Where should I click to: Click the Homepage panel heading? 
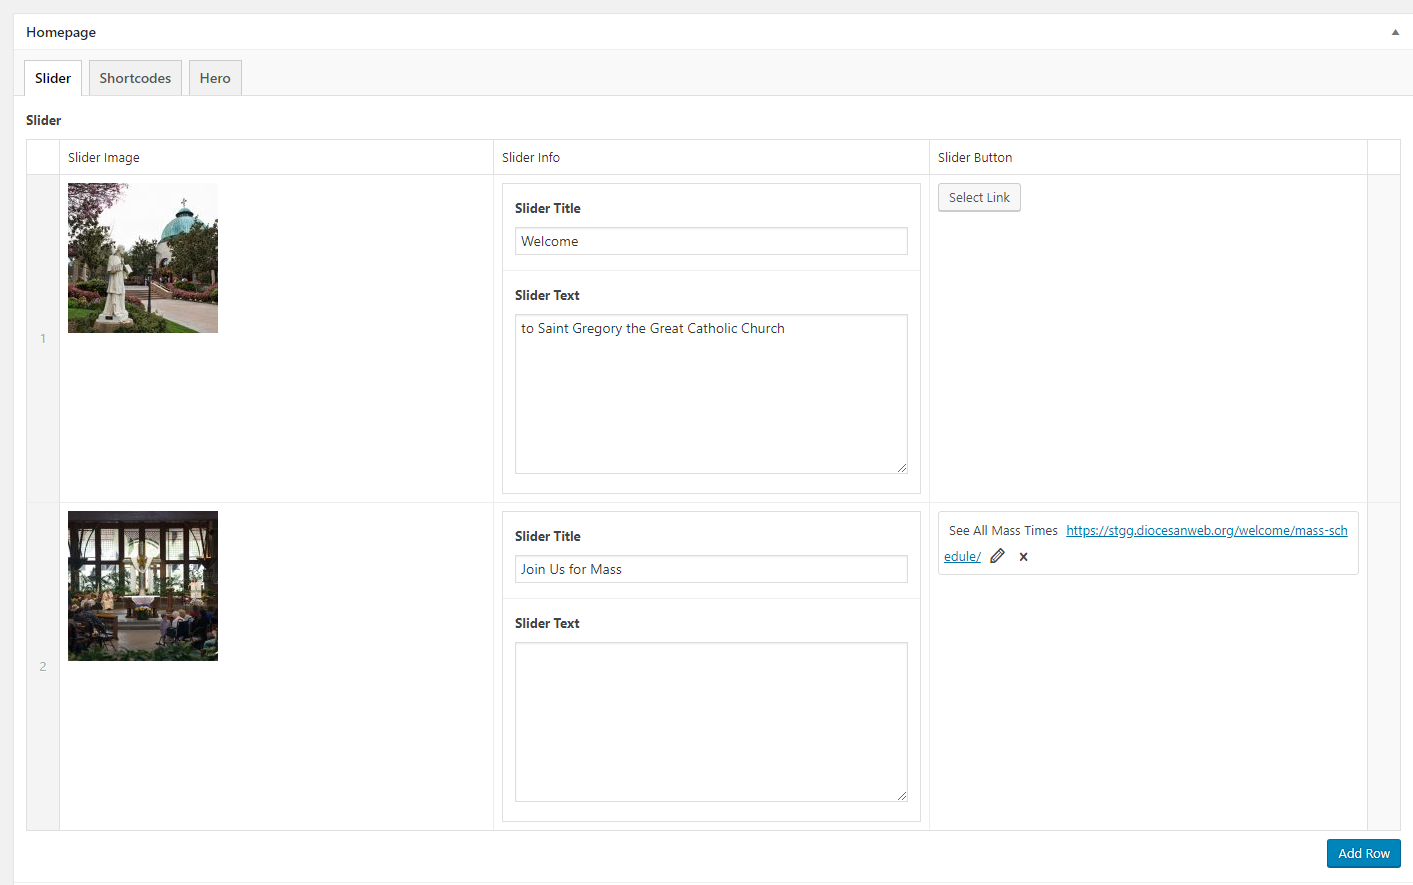pyautogui.click(x=61, y=32)
